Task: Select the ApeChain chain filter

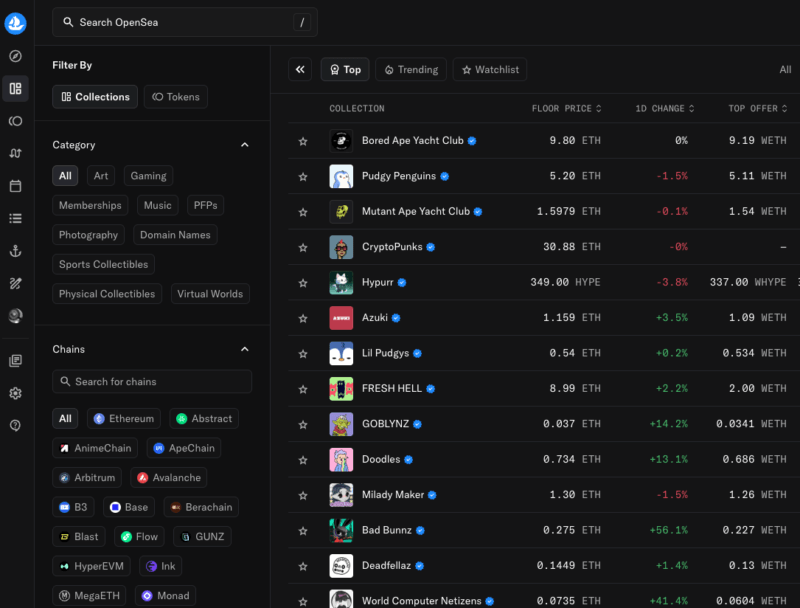Action: click(184, 448)
